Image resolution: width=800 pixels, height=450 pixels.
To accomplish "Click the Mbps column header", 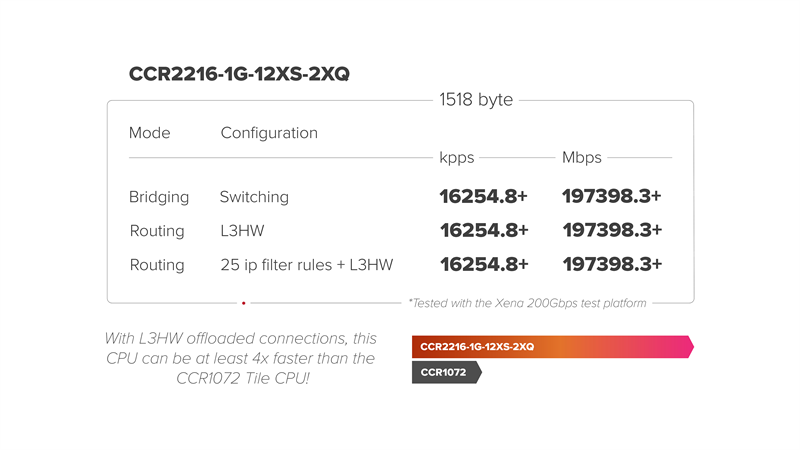I will click(x=583, y=158).
